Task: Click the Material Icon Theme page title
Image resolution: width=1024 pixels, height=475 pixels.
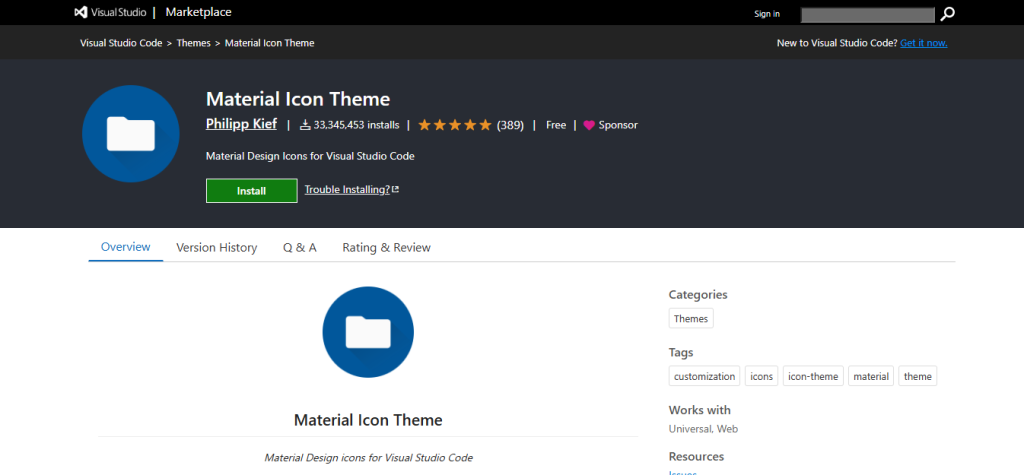Action: (298, 99)
